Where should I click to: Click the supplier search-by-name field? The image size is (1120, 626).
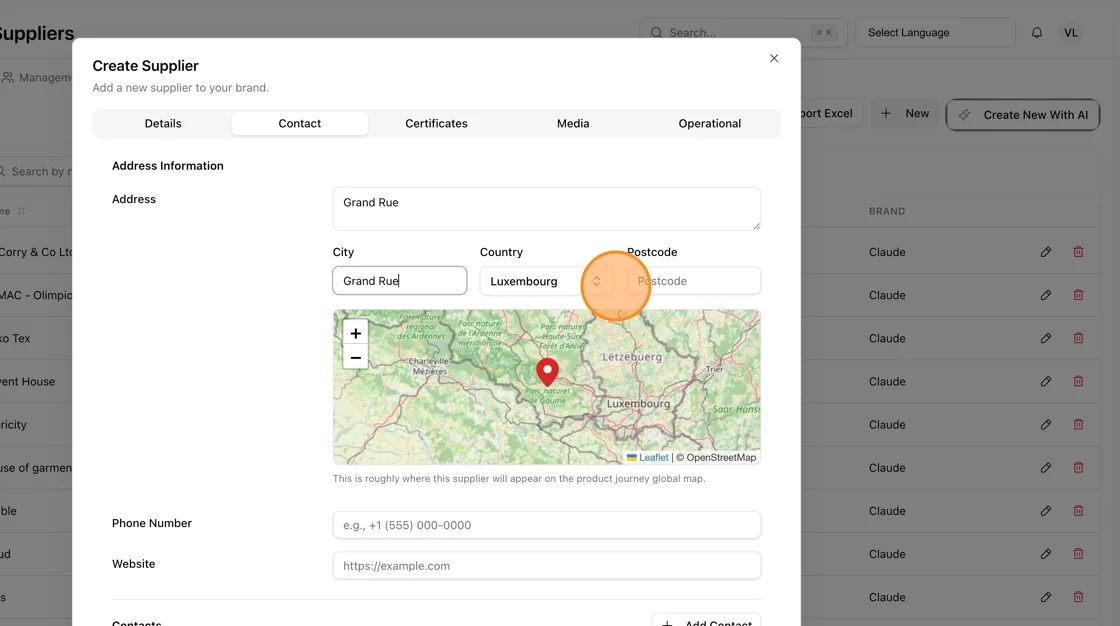(x=36, y=172)
